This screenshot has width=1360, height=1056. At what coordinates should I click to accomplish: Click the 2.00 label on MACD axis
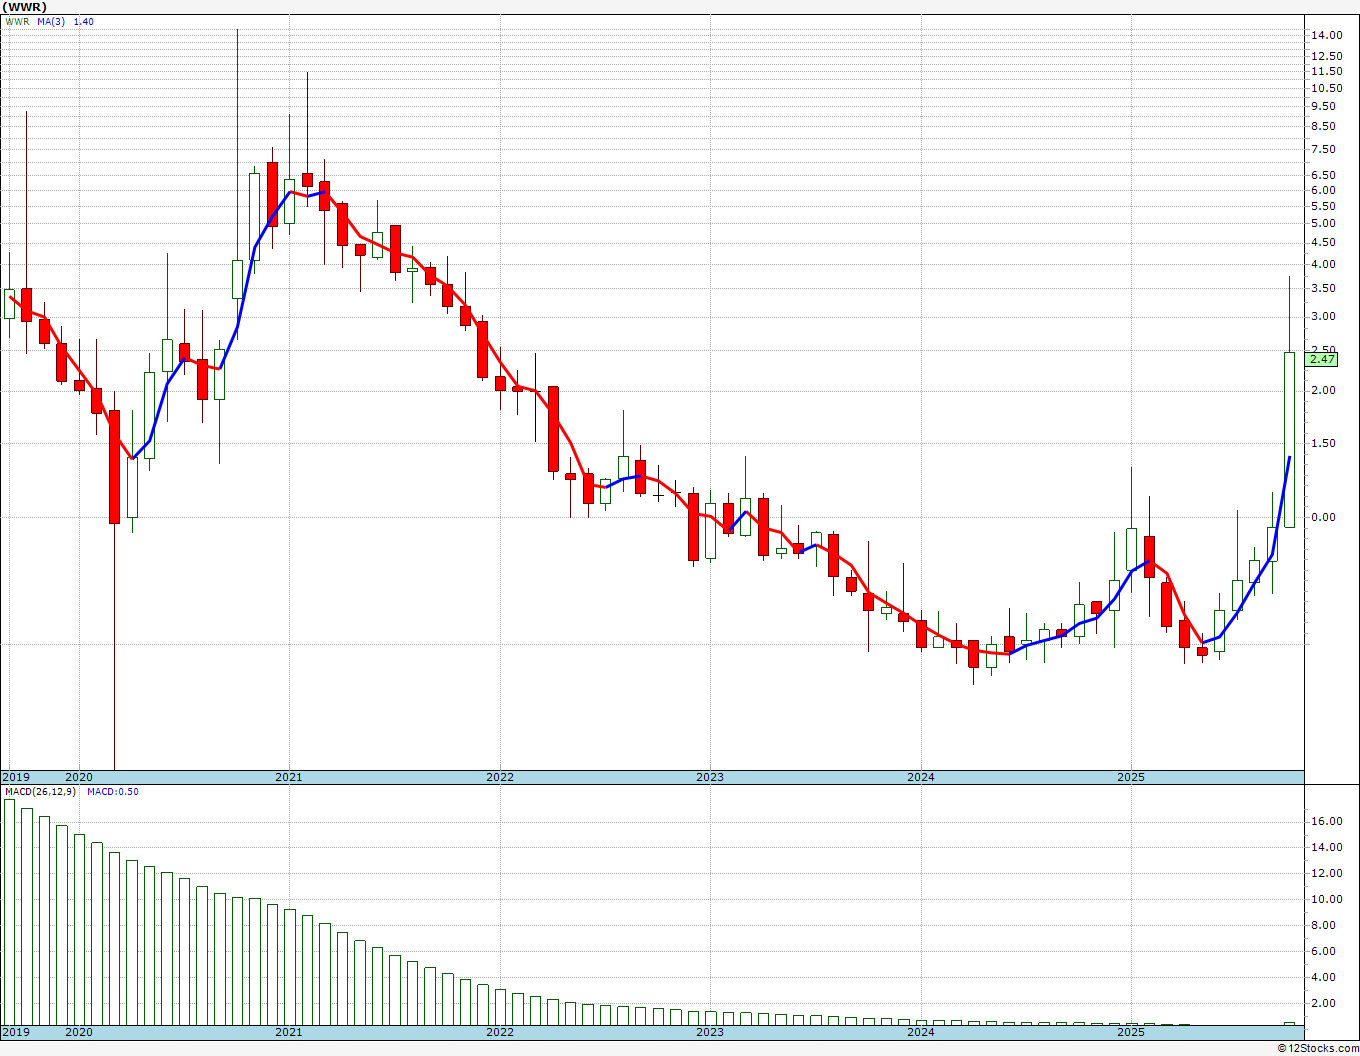coord(1327,1003)
